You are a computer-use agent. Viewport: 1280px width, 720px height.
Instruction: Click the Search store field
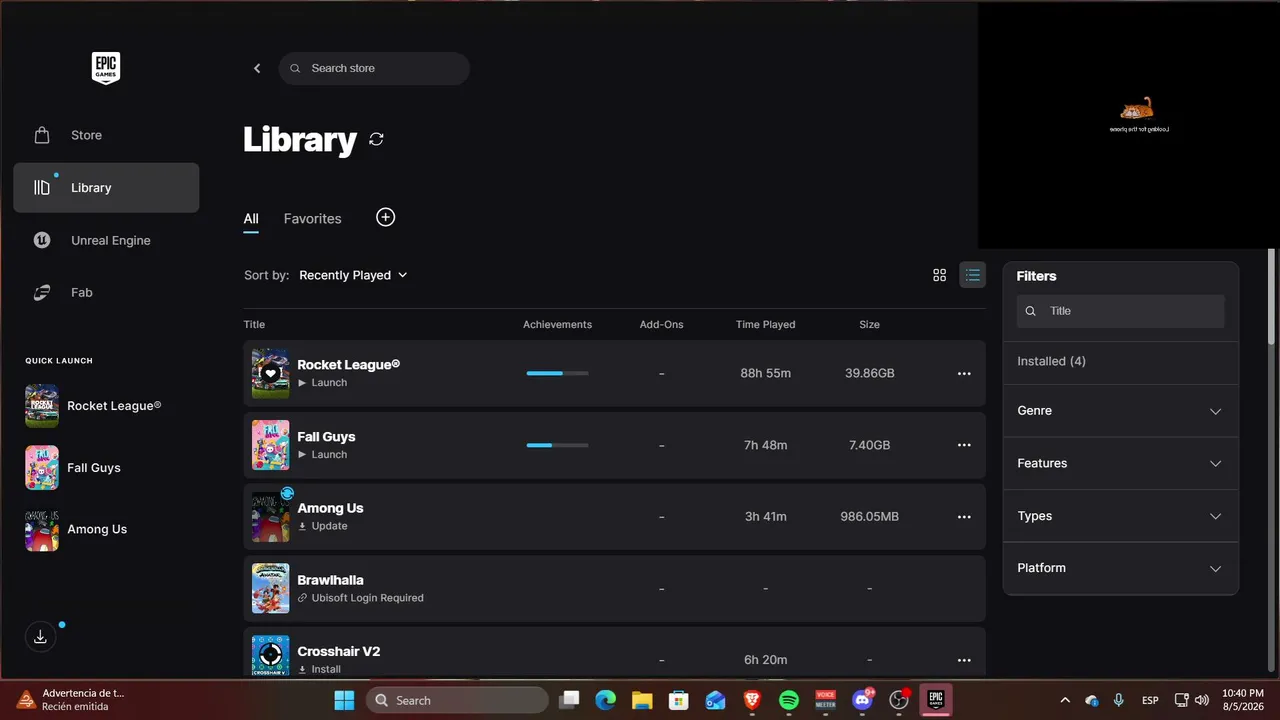(374, 68)
